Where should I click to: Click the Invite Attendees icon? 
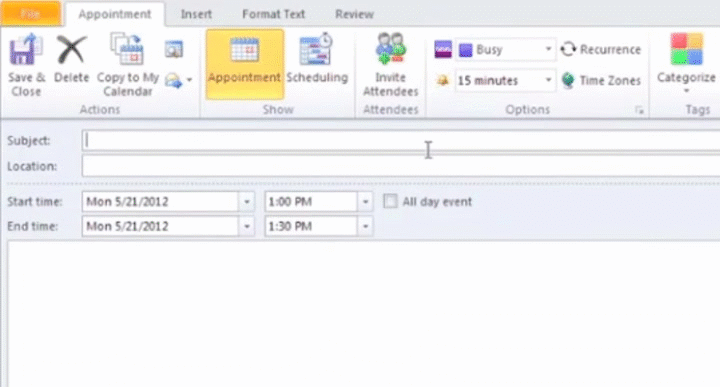[390, 48]
